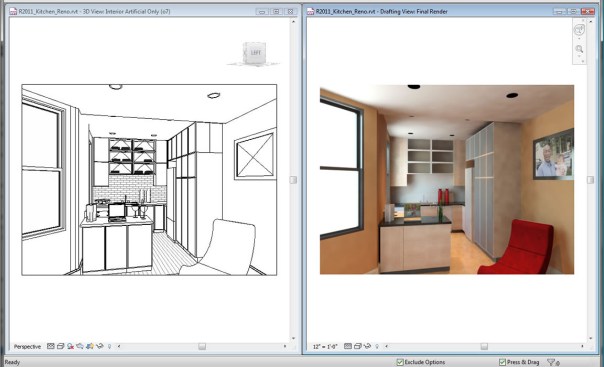Click left arrow of 3D view horizontal scrollbar
This screenshot has height=367, width=604.
click(119, 346)
